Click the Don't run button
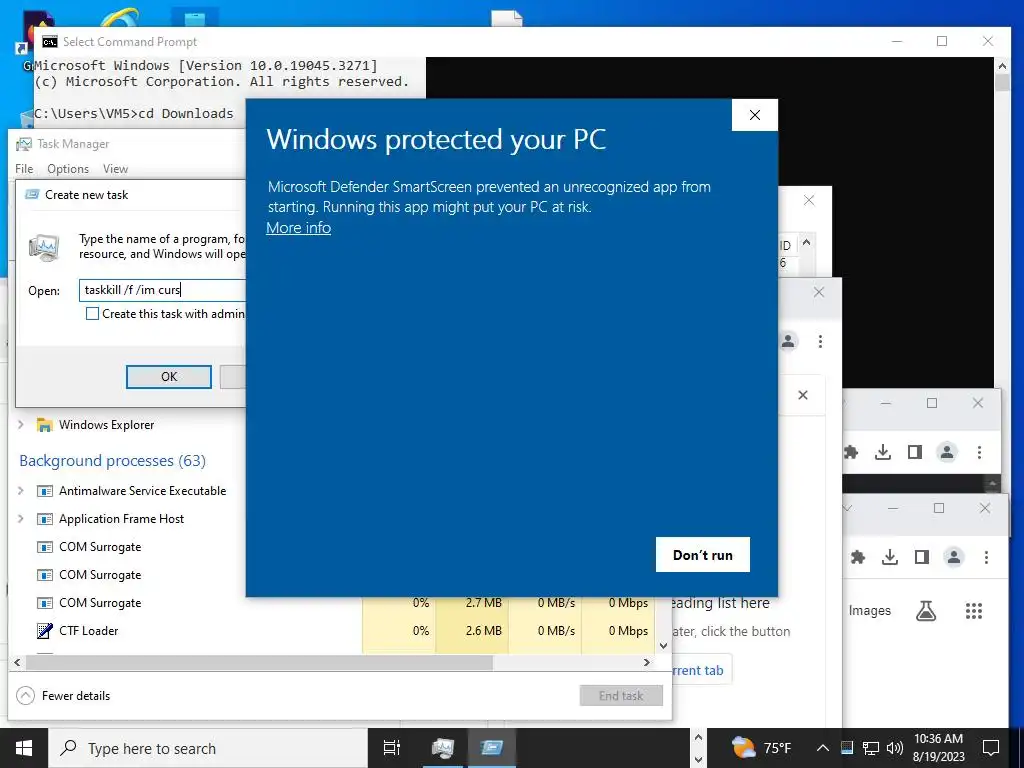 [x=703, y=554]
